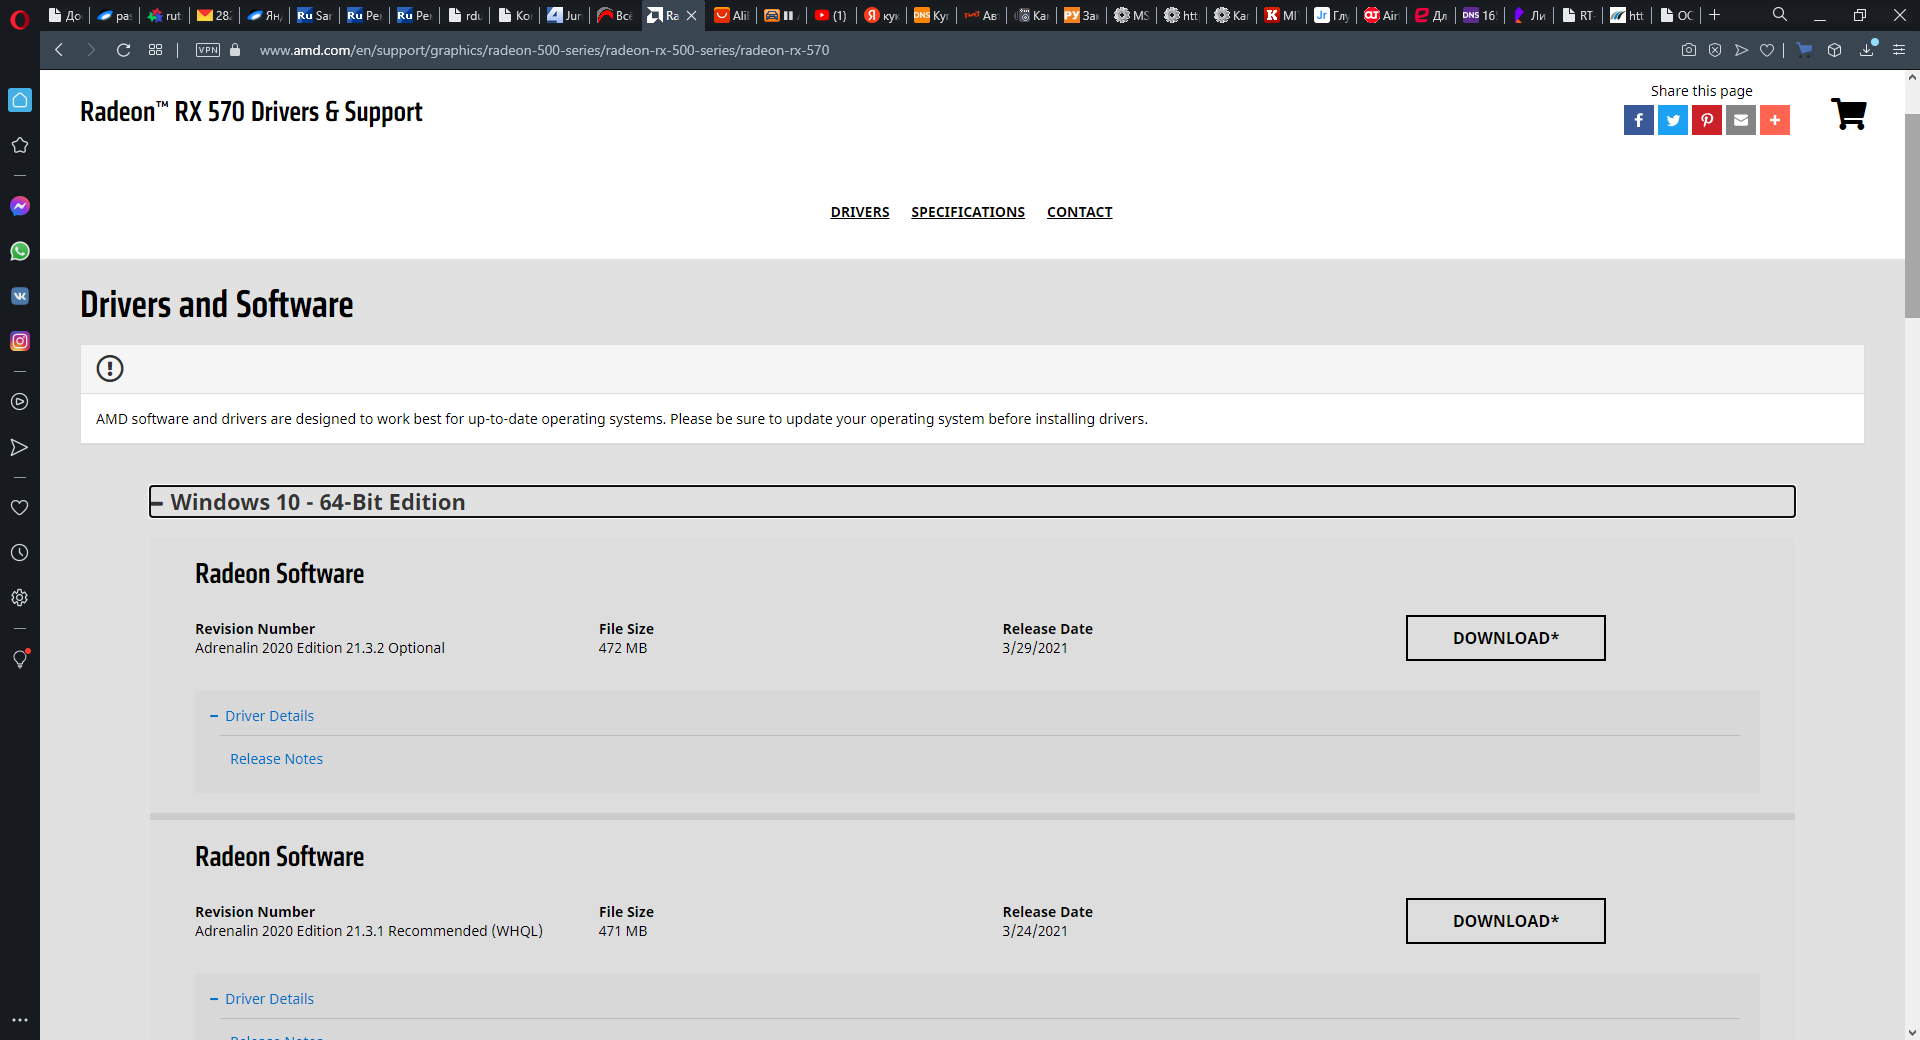
Task: Open the lightbulb tips icon in the sidebar
Action: click(19, 659)
